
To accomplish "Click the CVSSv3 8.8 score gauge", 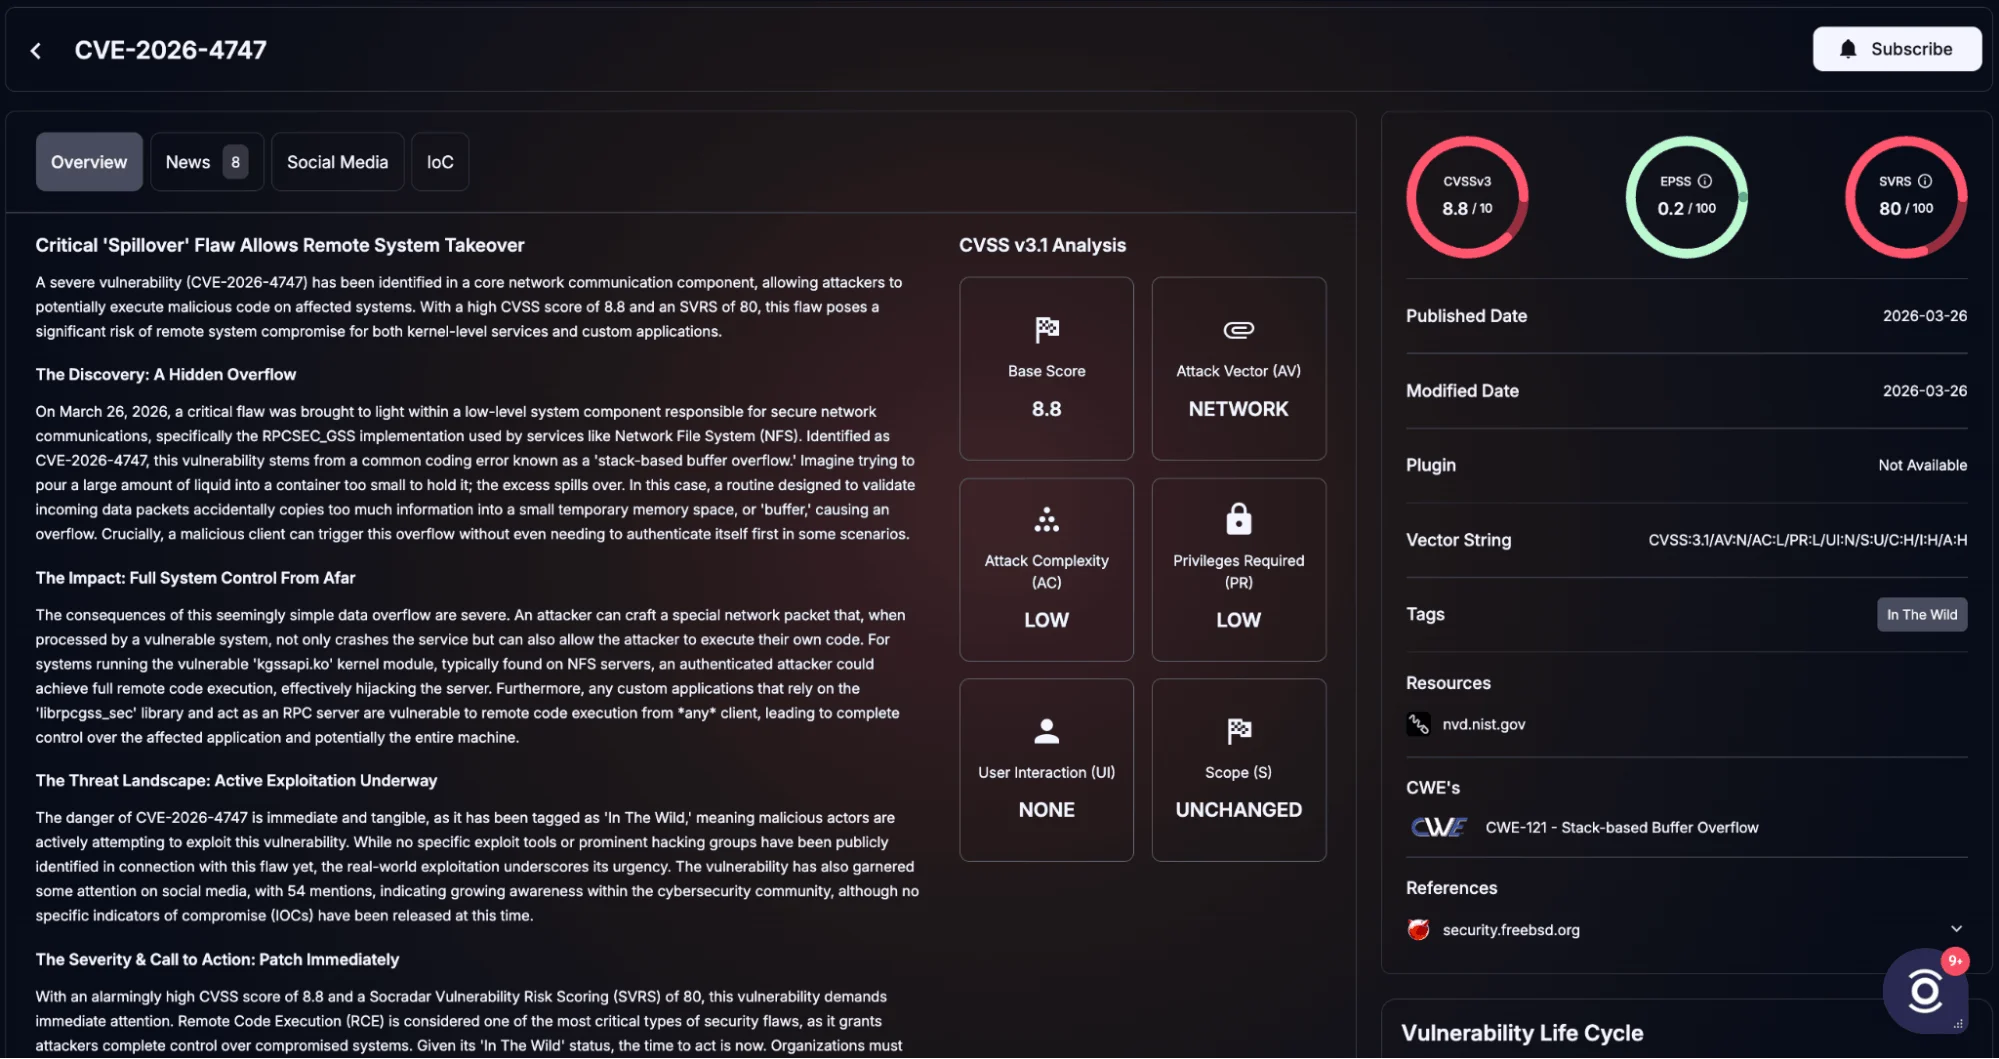I will (x=1467, y=197).
